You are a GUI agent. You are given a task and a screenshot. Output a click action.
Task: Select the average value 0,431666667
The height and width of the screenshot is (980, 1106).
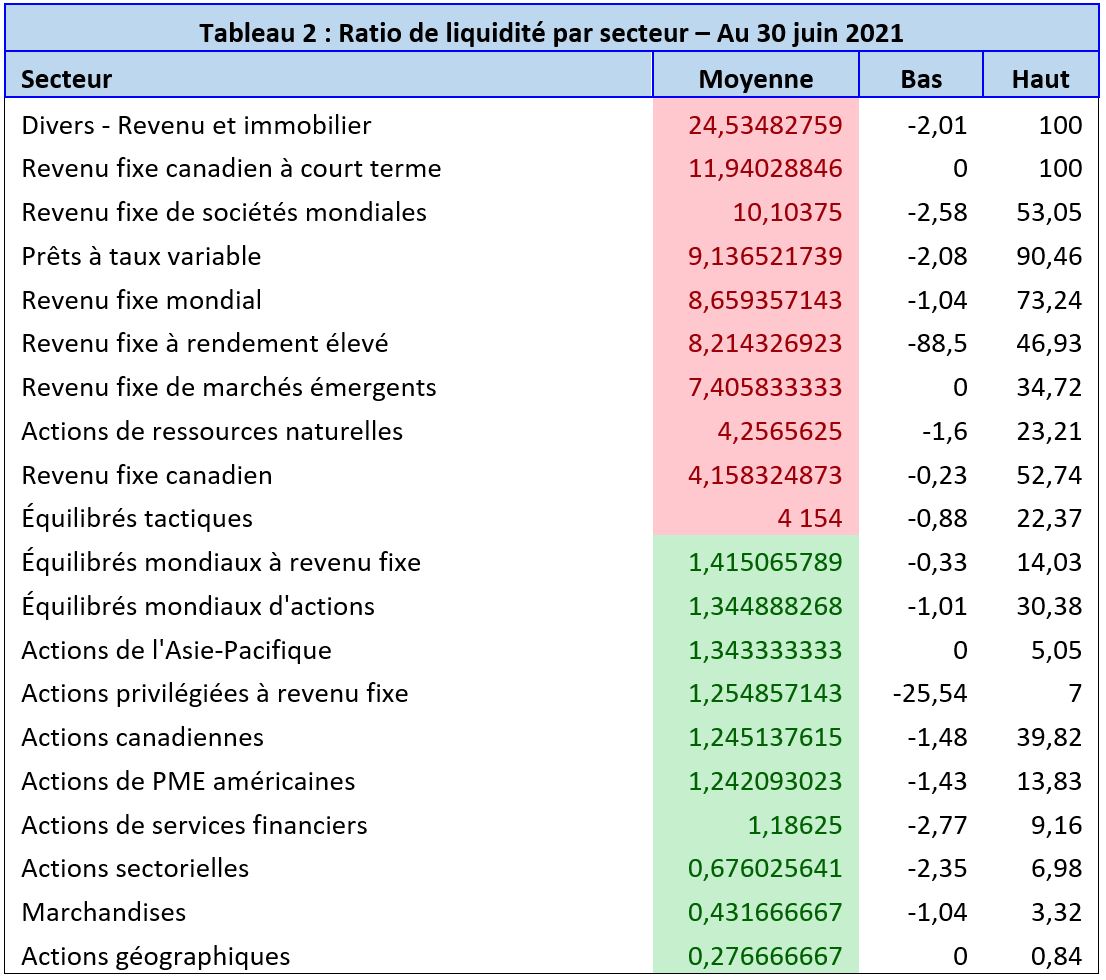(765, 912)
